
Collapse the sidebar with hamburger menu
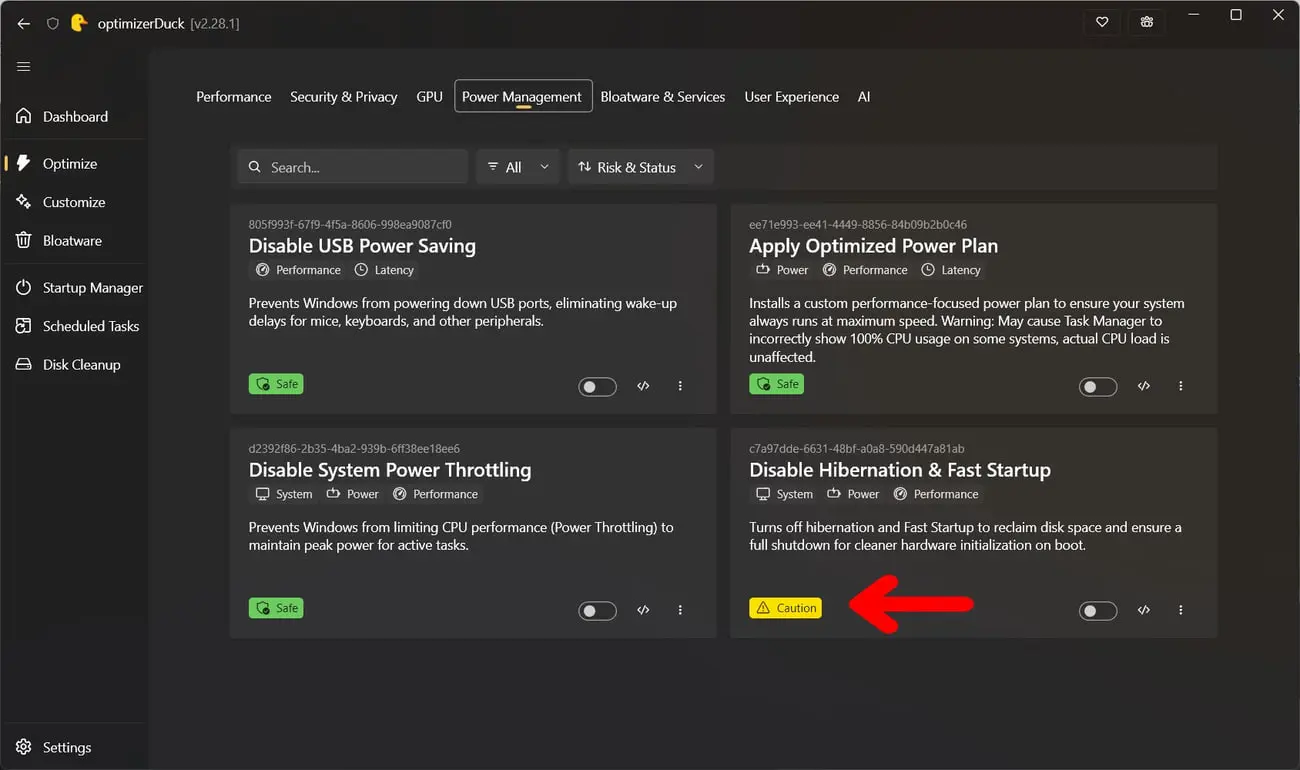[24, 67]
